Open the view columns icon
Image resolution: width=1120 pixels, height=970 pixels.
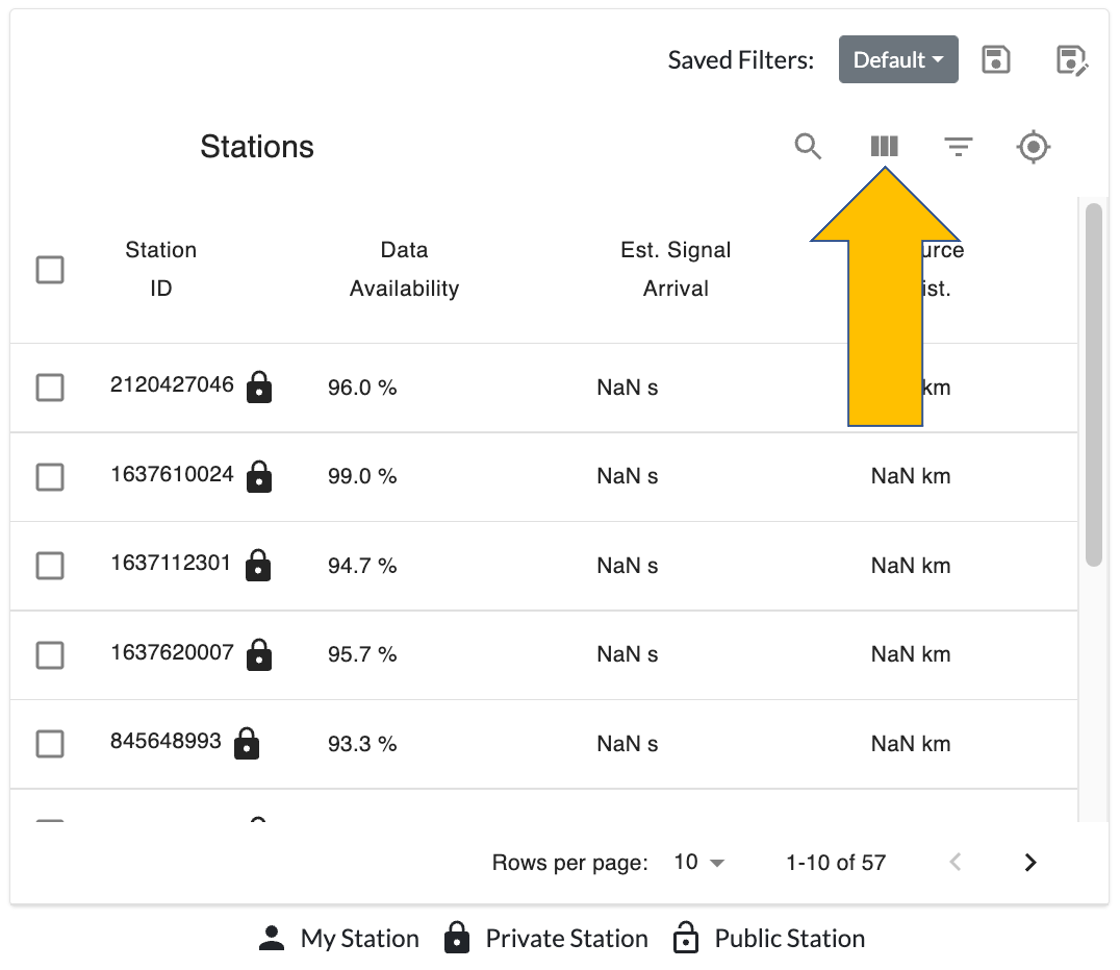point(884,147)
